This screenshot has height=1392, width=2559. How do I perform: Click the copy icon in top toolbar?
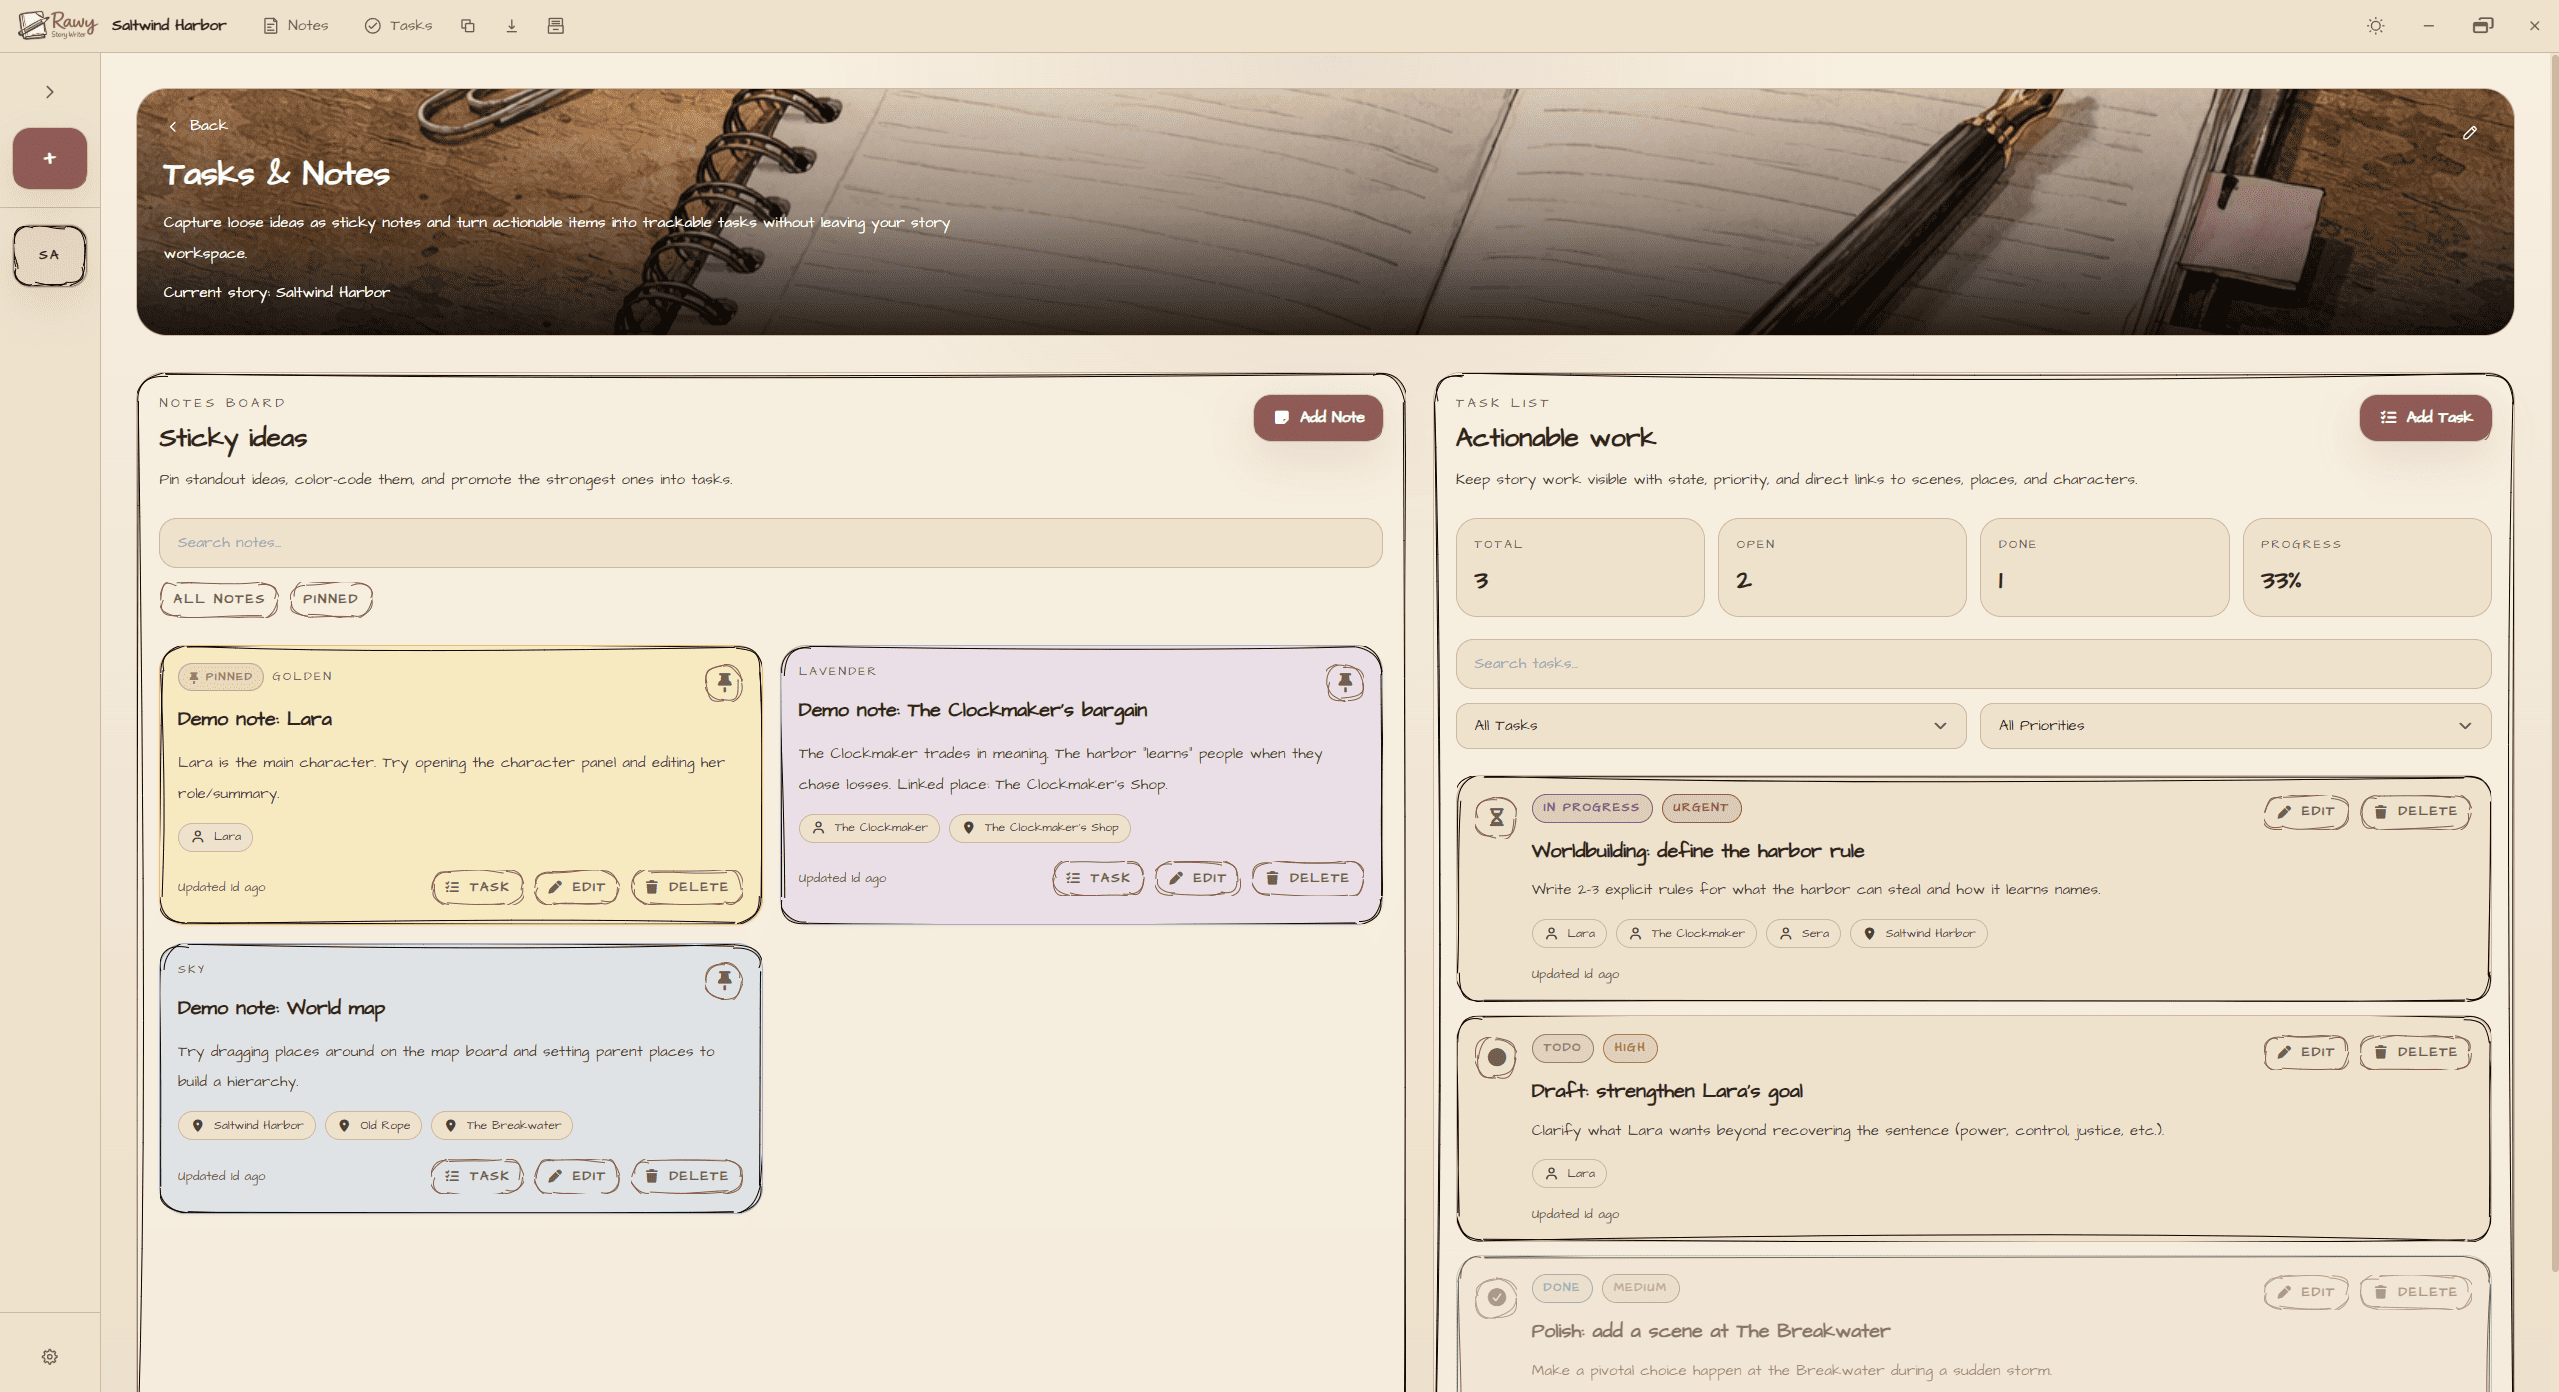[467, 26]
